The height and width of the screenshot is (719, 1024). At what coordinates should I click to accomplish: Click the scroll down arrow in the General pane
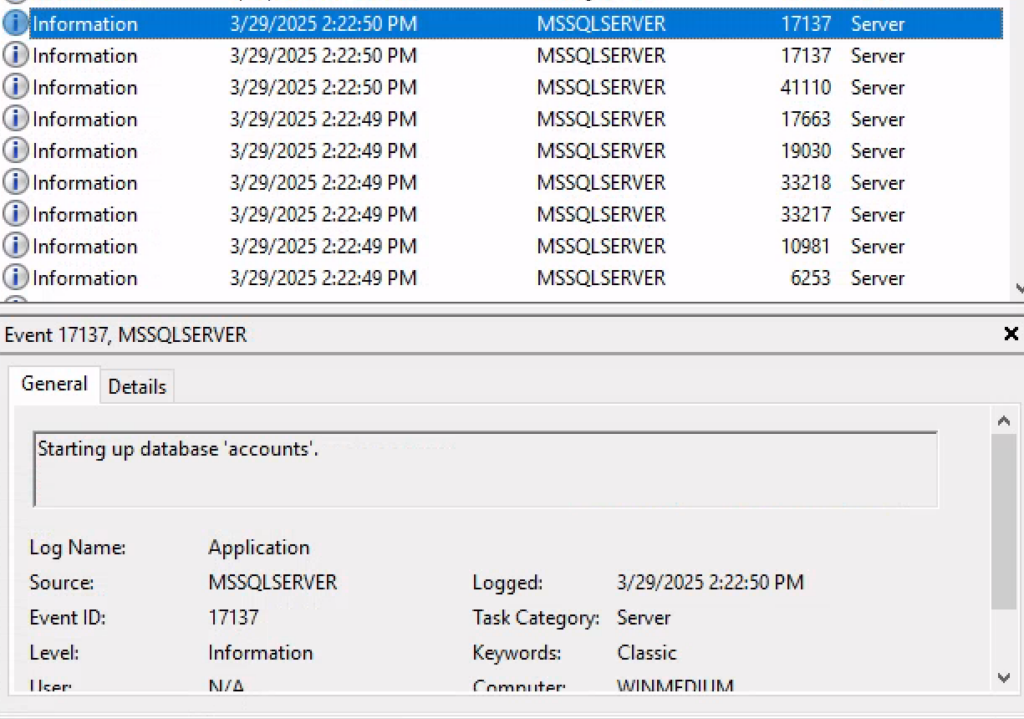coord(1005,678)
